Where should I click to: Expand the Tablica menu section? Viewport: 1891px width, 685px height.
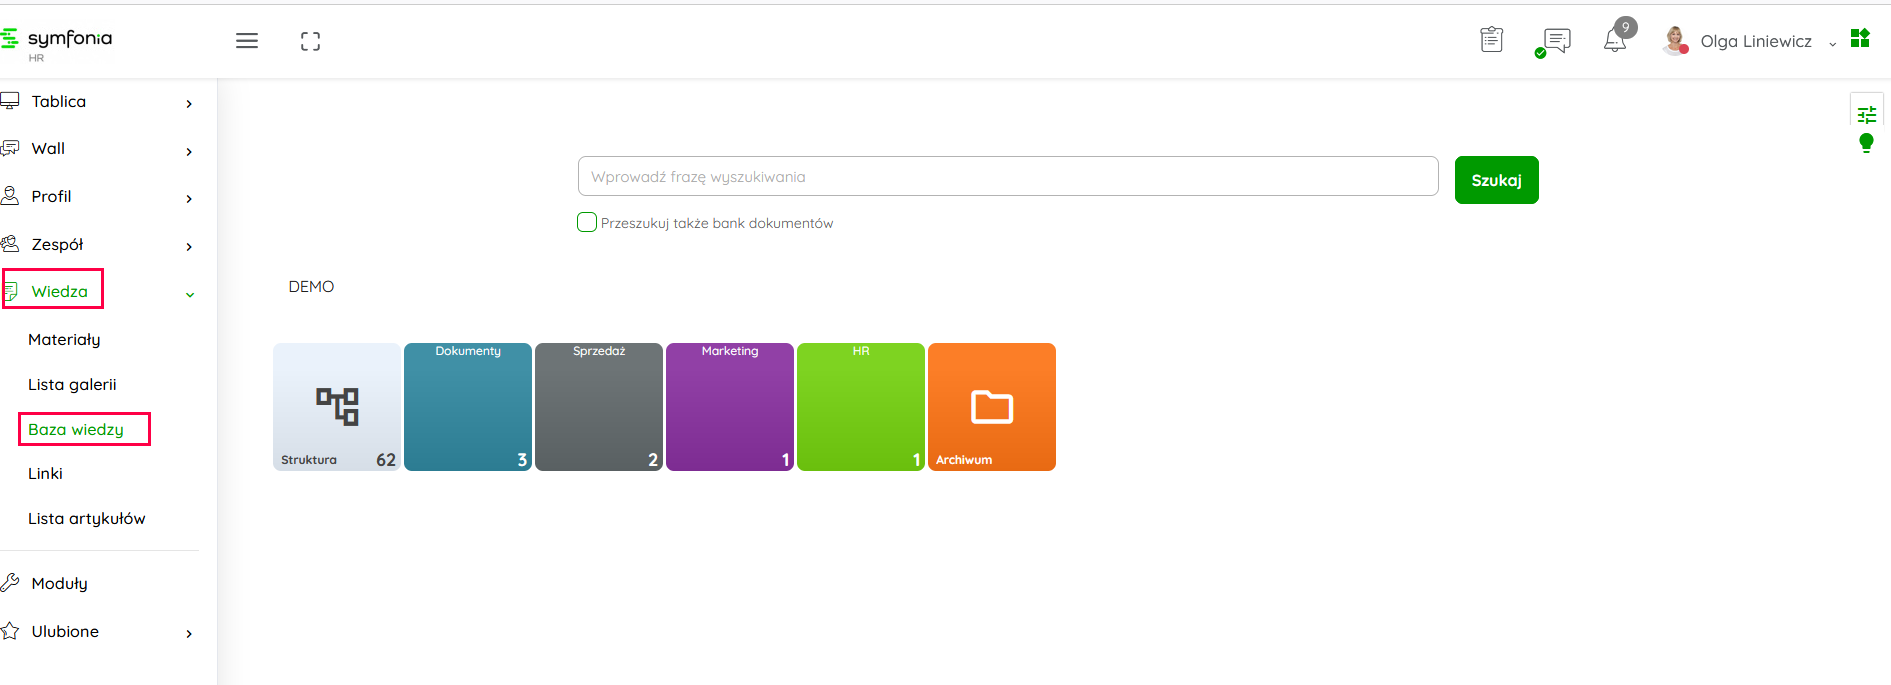click(x=98, y=102)
